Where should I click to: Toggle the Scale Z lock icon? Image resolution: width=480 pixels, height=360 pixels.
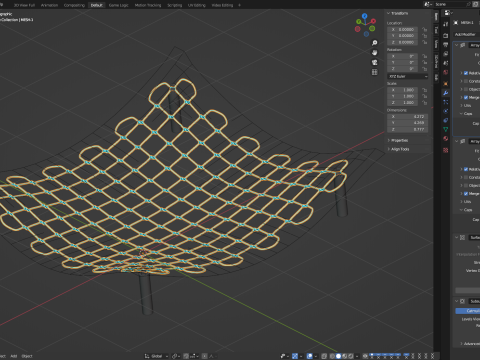pos(424,102)
